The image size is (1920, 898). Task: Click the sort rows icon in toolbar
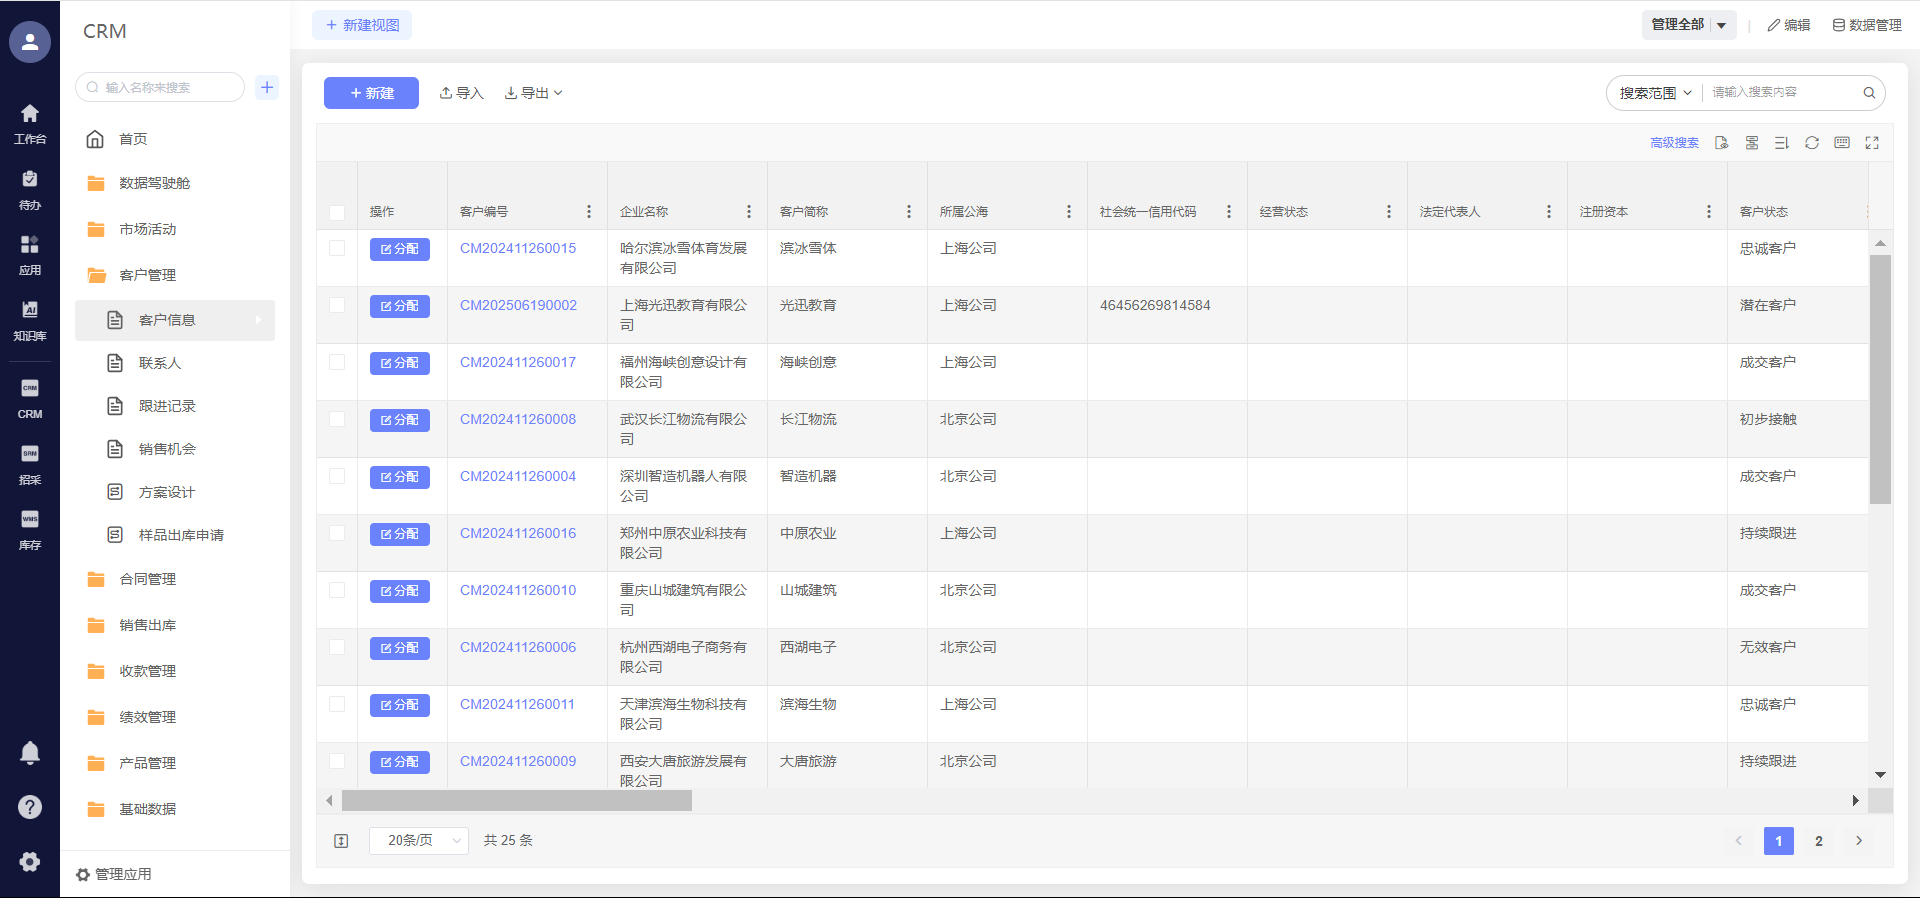pos(1781,143)
